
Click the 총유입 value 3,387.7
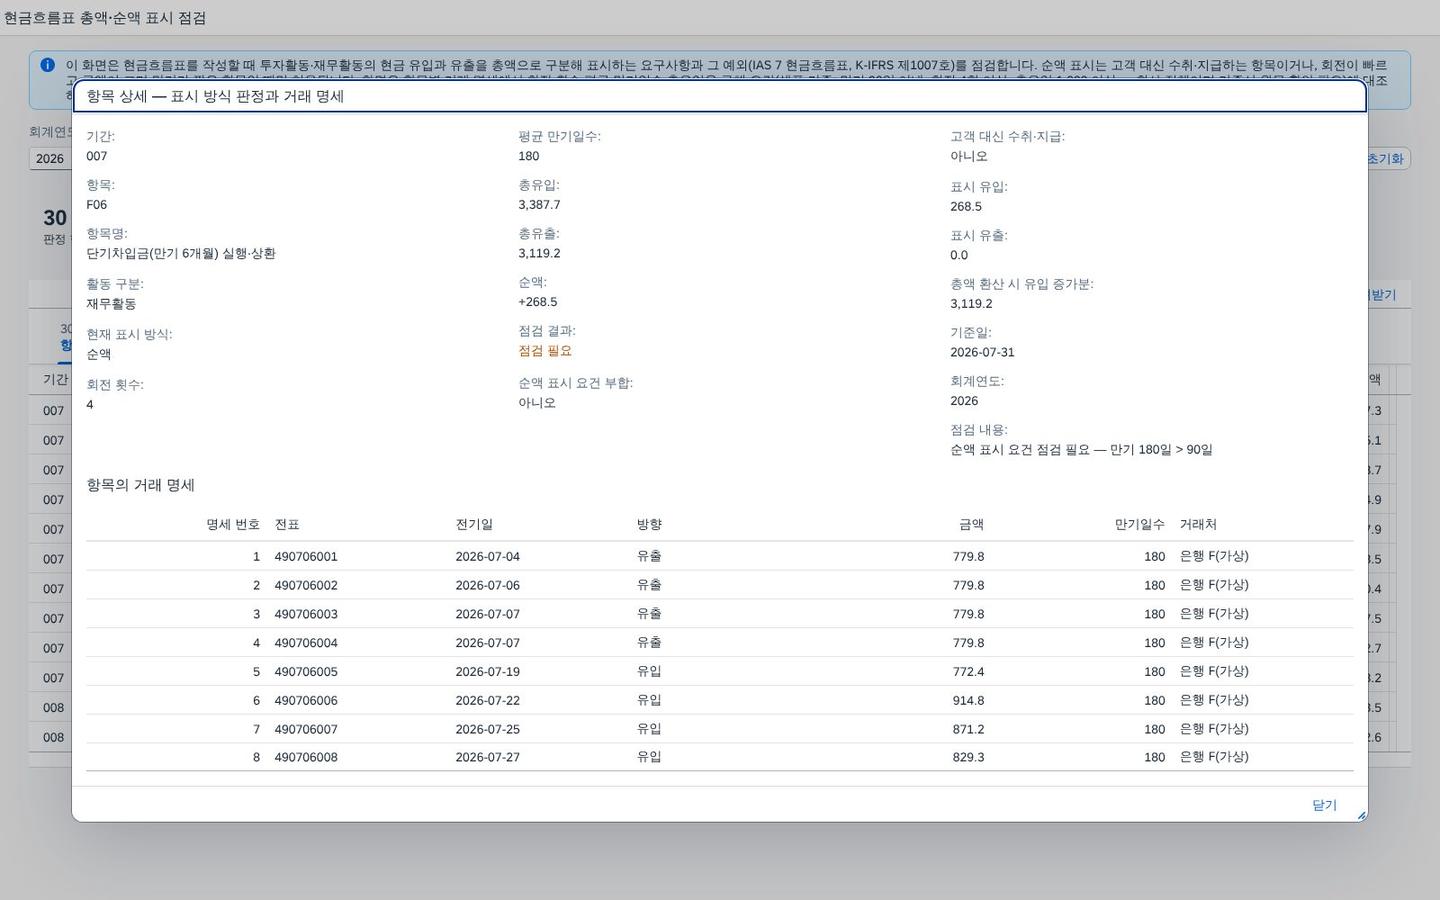539,205
